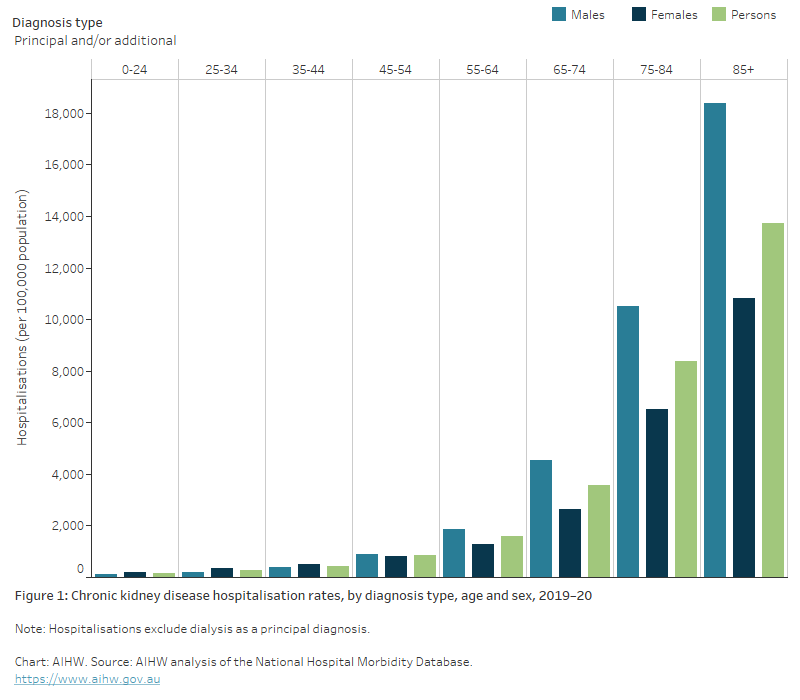Select the 55-64 Males bar
The height and width of the screenshot is (700, 800).
454,553
